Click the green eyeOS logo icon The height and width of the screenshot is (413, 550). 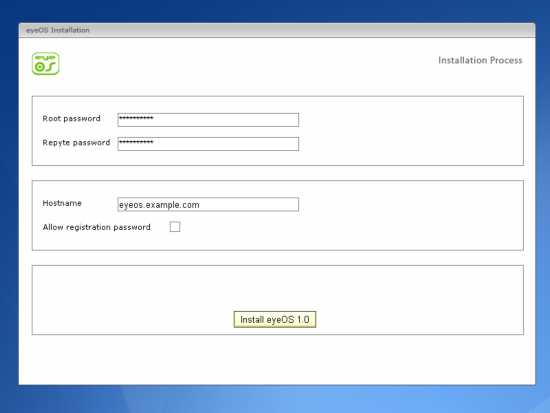[46, 64]
